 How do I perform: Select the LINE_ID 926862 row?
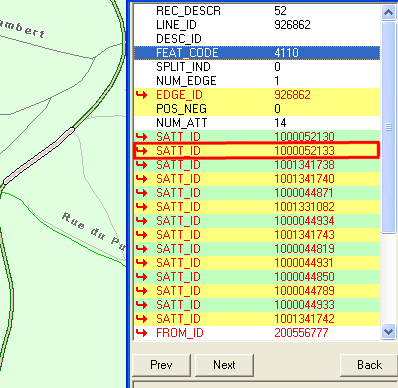click(257, 25)
